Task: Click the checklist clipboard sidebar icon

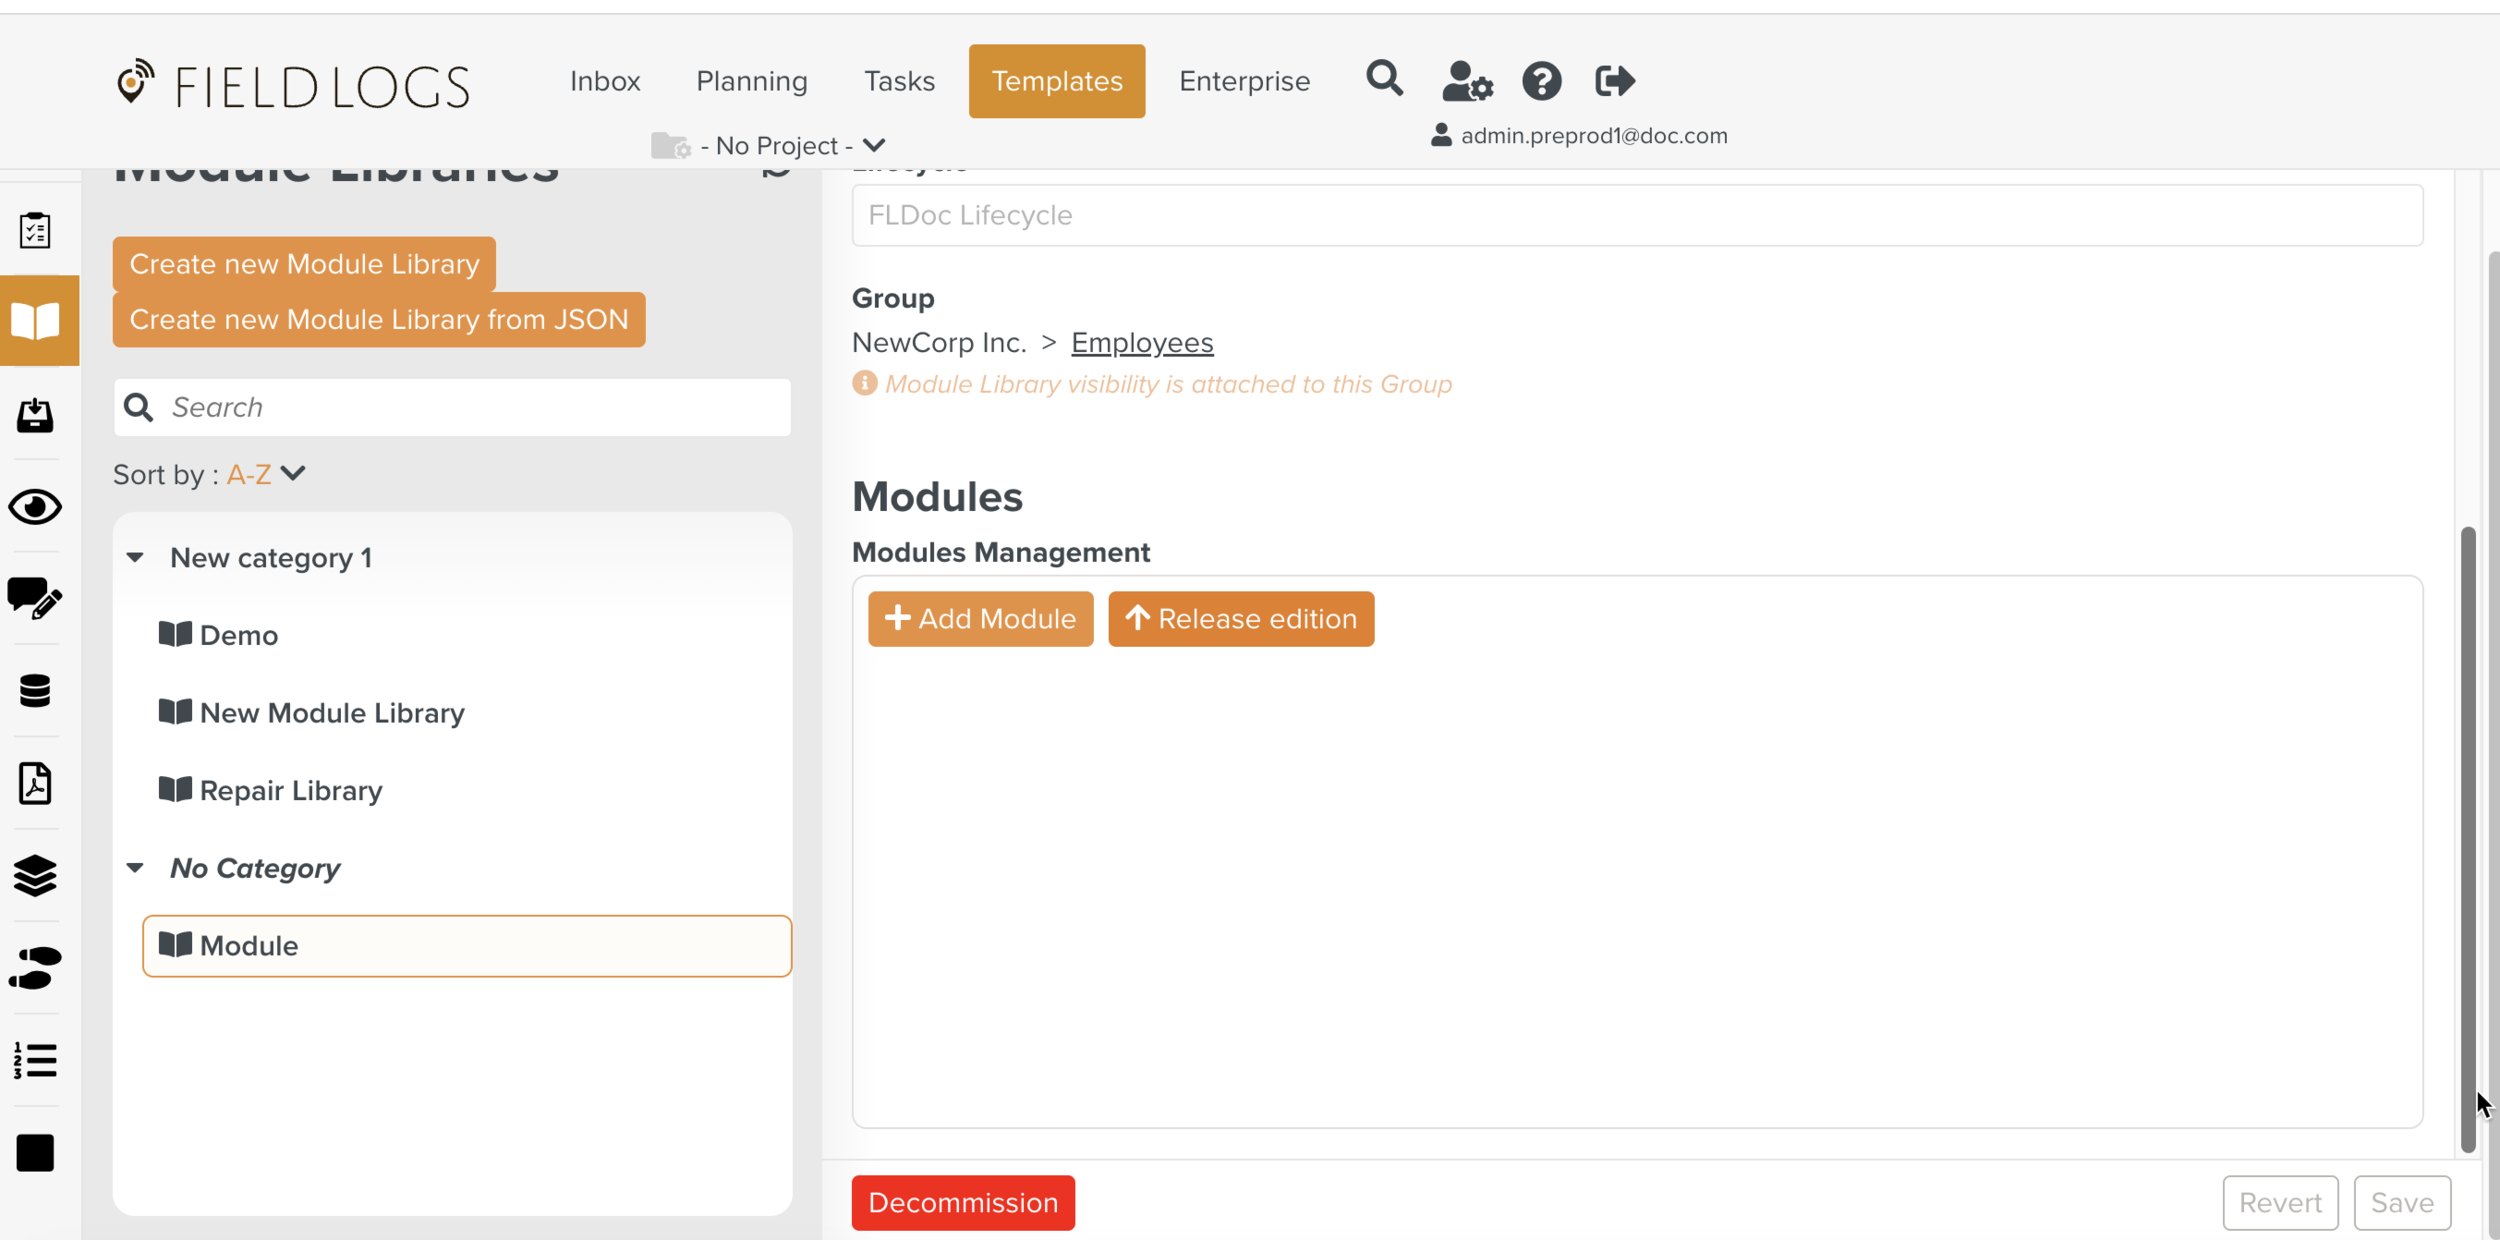Action: point(35,230)
